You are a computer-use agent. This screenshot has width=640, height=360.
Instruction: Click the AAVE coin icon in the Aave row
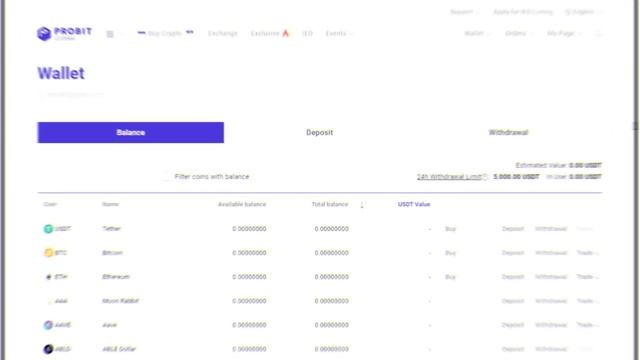[x=48, y=325]
